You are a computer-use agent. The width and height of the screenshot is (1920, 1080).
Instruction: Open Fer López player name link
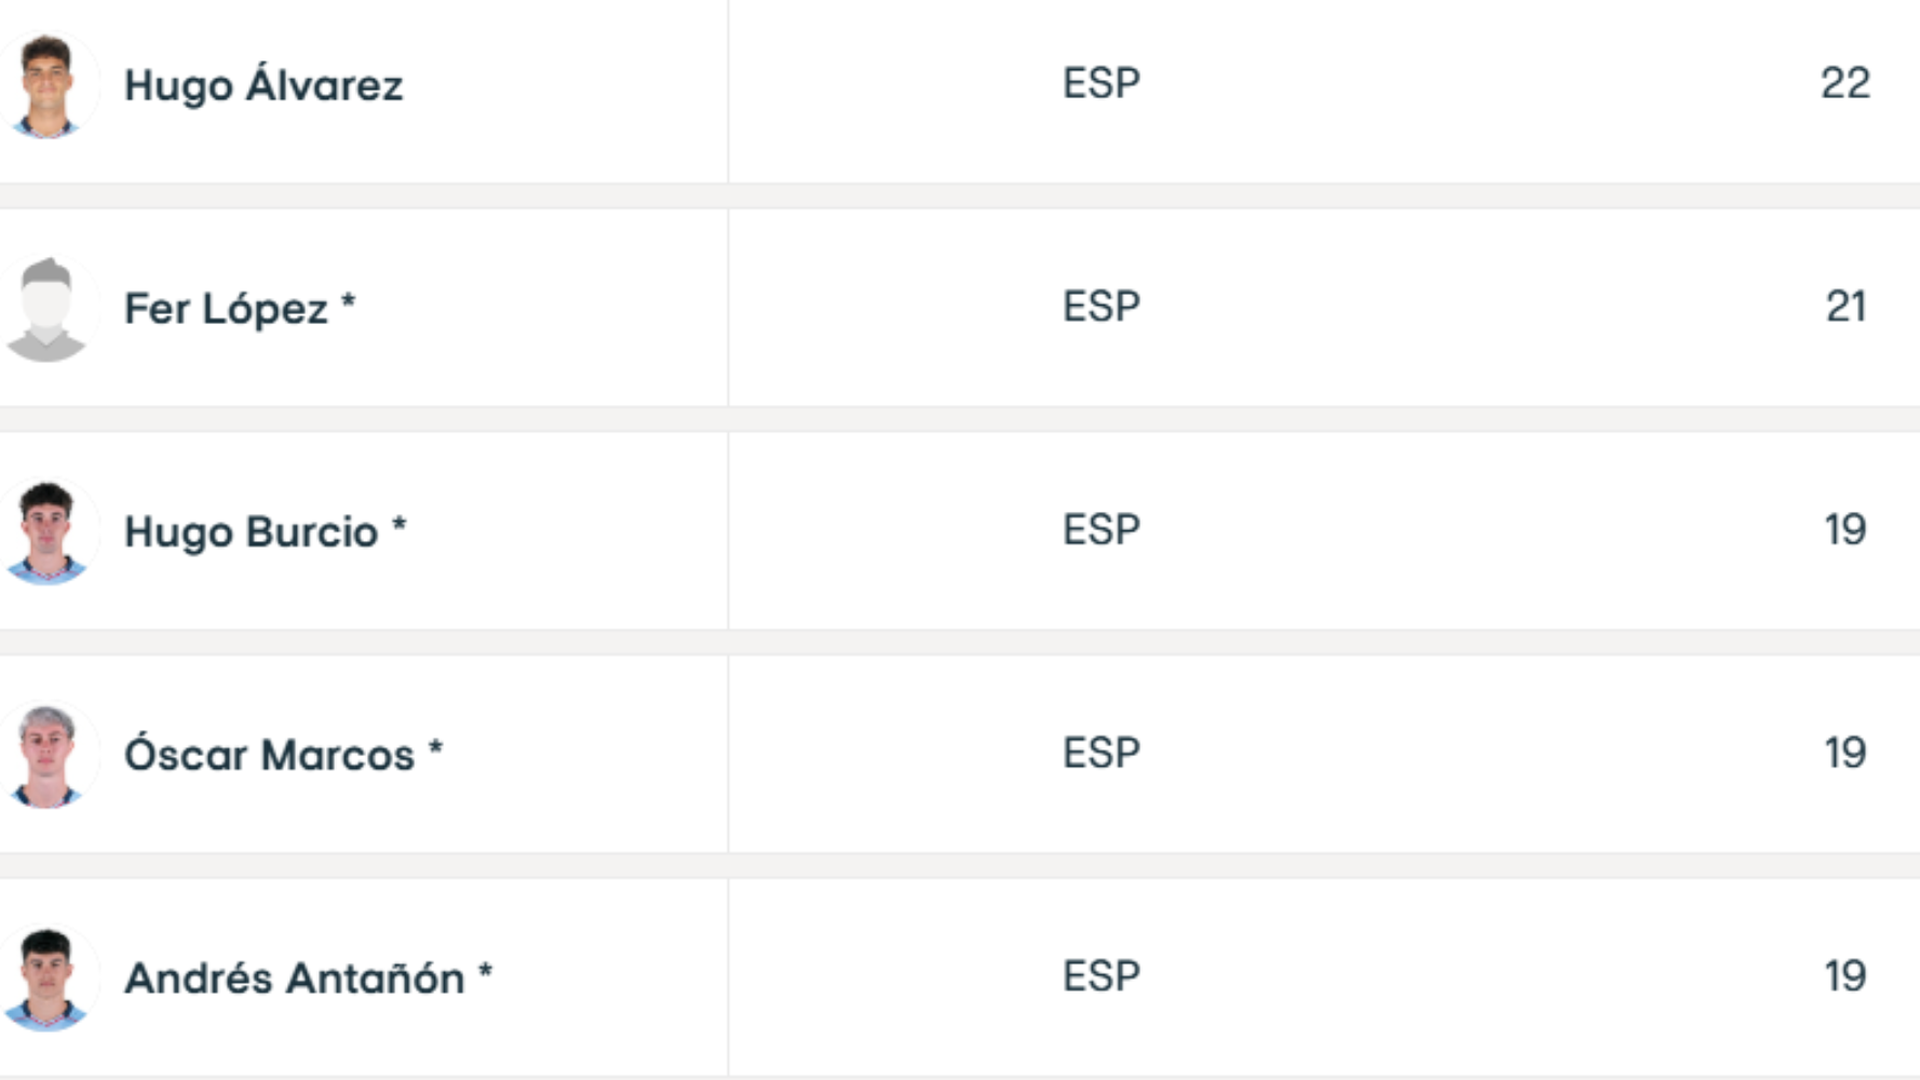pos(226,308)
